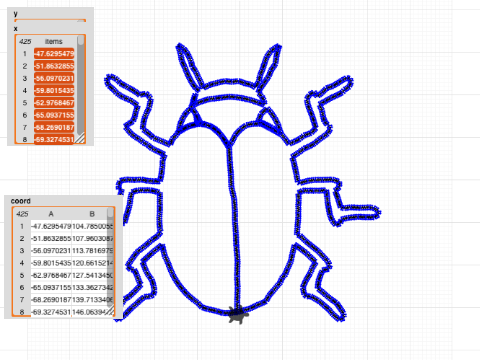The image size is (480, 360).
Task: Click the small gray sprite below the beetle
Action: pos(238,315)
